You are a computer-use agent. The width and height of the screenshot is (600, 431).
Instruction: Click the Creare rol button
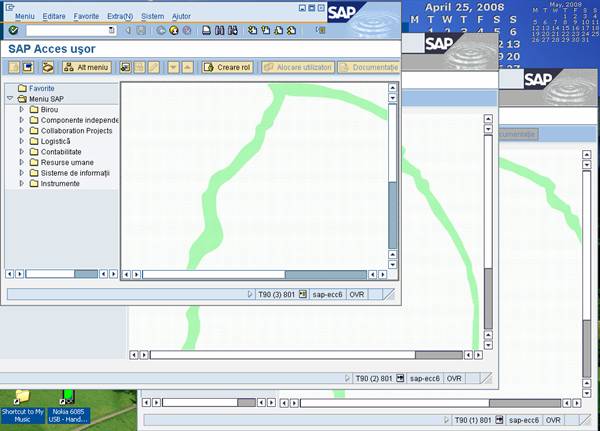point(228,67)
